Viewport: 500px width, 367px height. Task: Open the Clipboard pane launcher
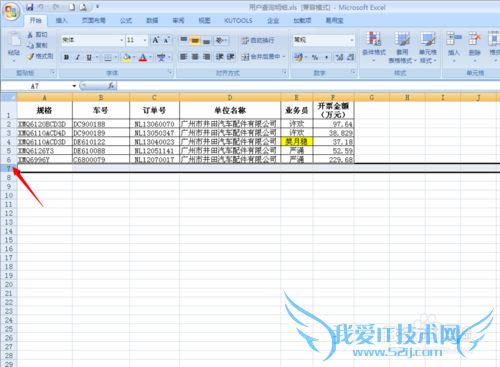pyautogui.click(x=52, y=72)
